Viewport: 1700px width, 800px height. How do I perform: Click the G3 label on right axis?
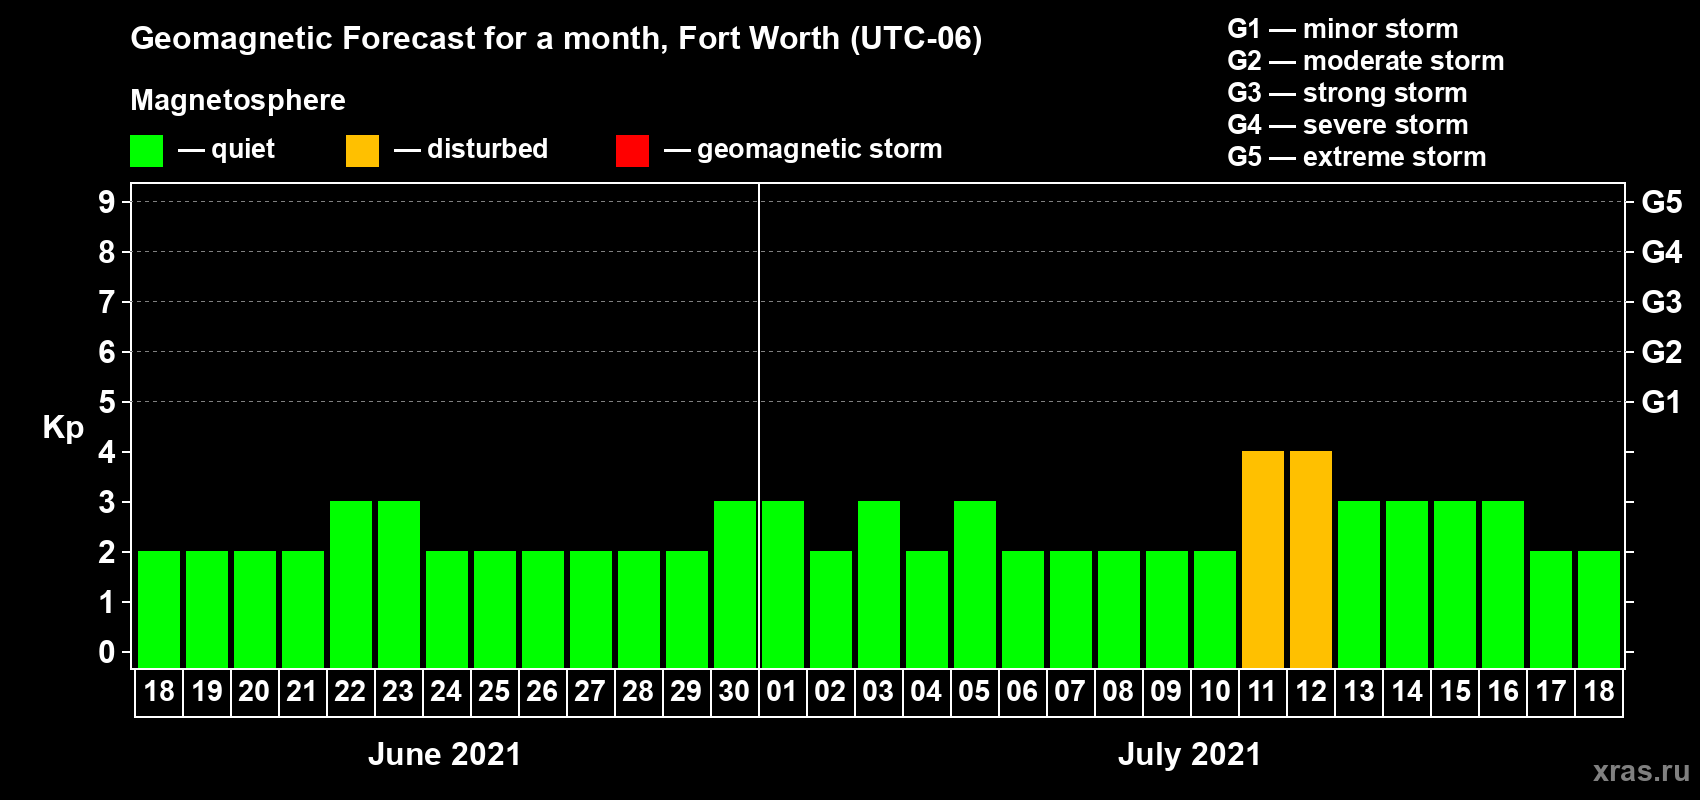tap(1662, 302)
